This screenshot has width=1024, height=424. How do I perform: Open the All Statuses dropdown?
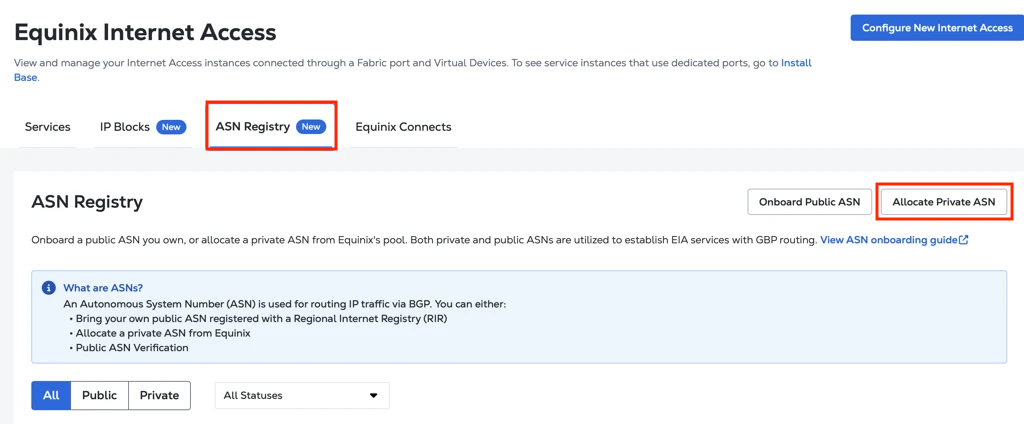[x=302, y=395]
